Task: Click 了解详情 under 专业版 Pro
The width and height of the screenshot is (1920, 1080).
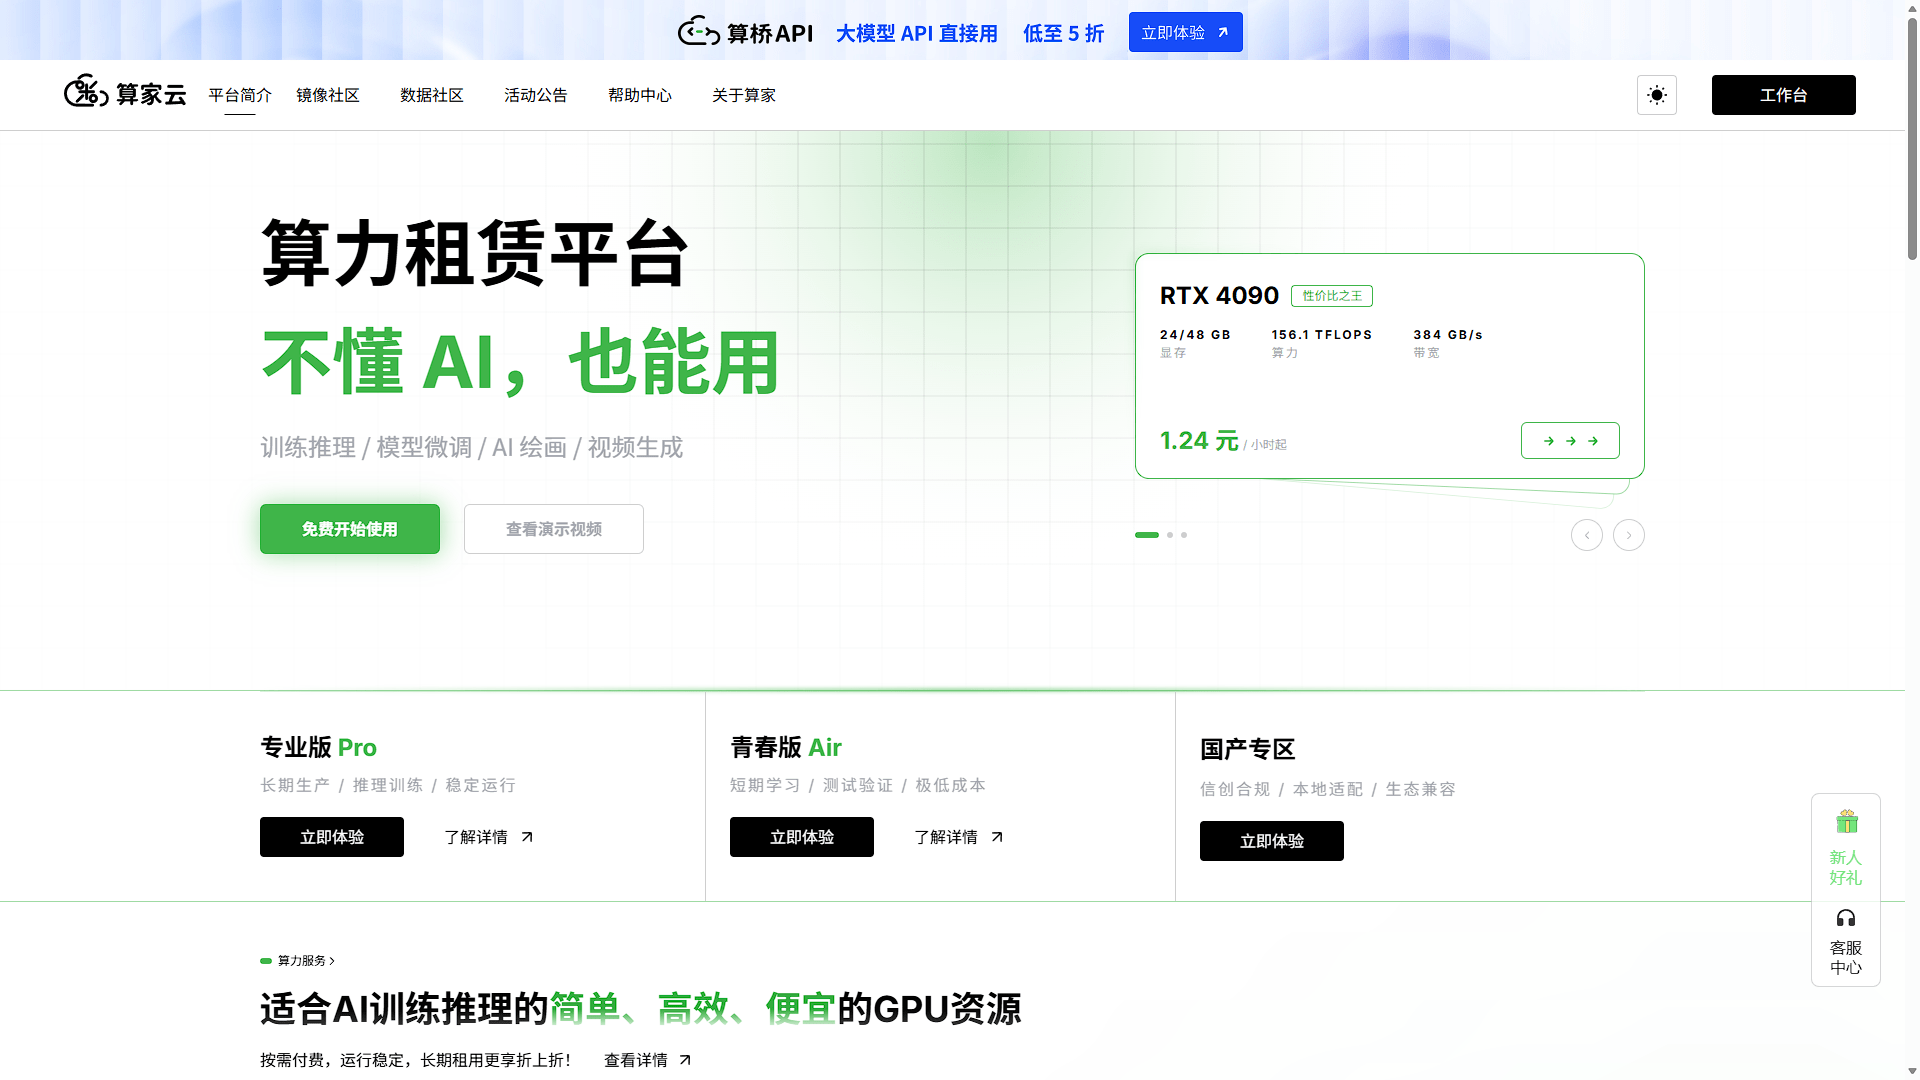Action: (x=489, y=837)
